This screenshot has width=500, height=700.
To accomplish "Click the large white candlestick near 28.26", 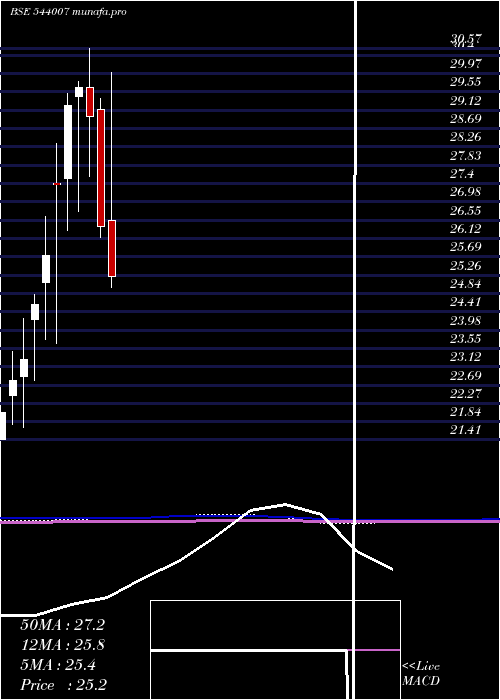I will click(68, 142).
